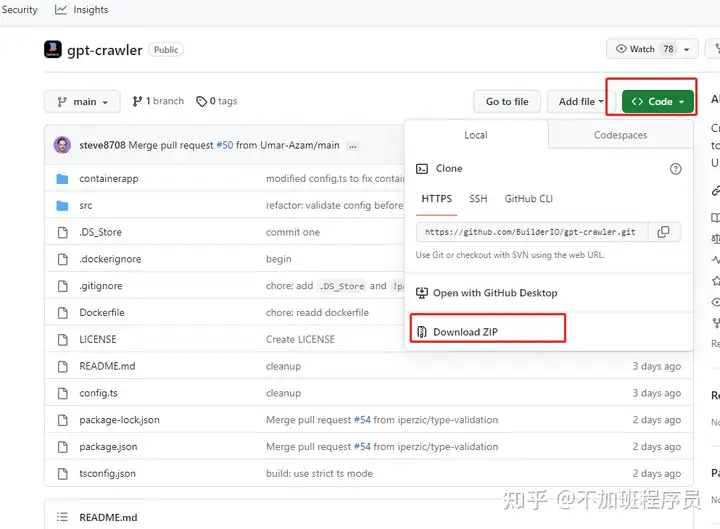720x529 pixels.
Task: Open steve8708 author link
Action: [x=102, y=146]
